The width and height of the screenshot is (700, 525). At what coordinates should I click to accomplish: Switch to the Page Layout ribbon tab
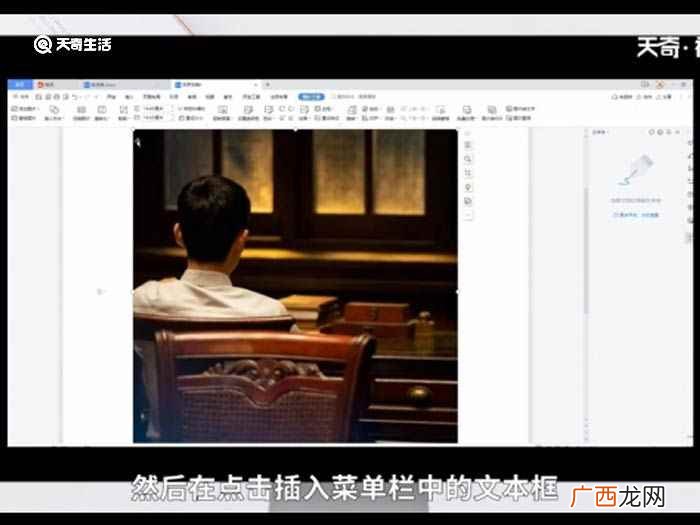[x=151, y=96]
